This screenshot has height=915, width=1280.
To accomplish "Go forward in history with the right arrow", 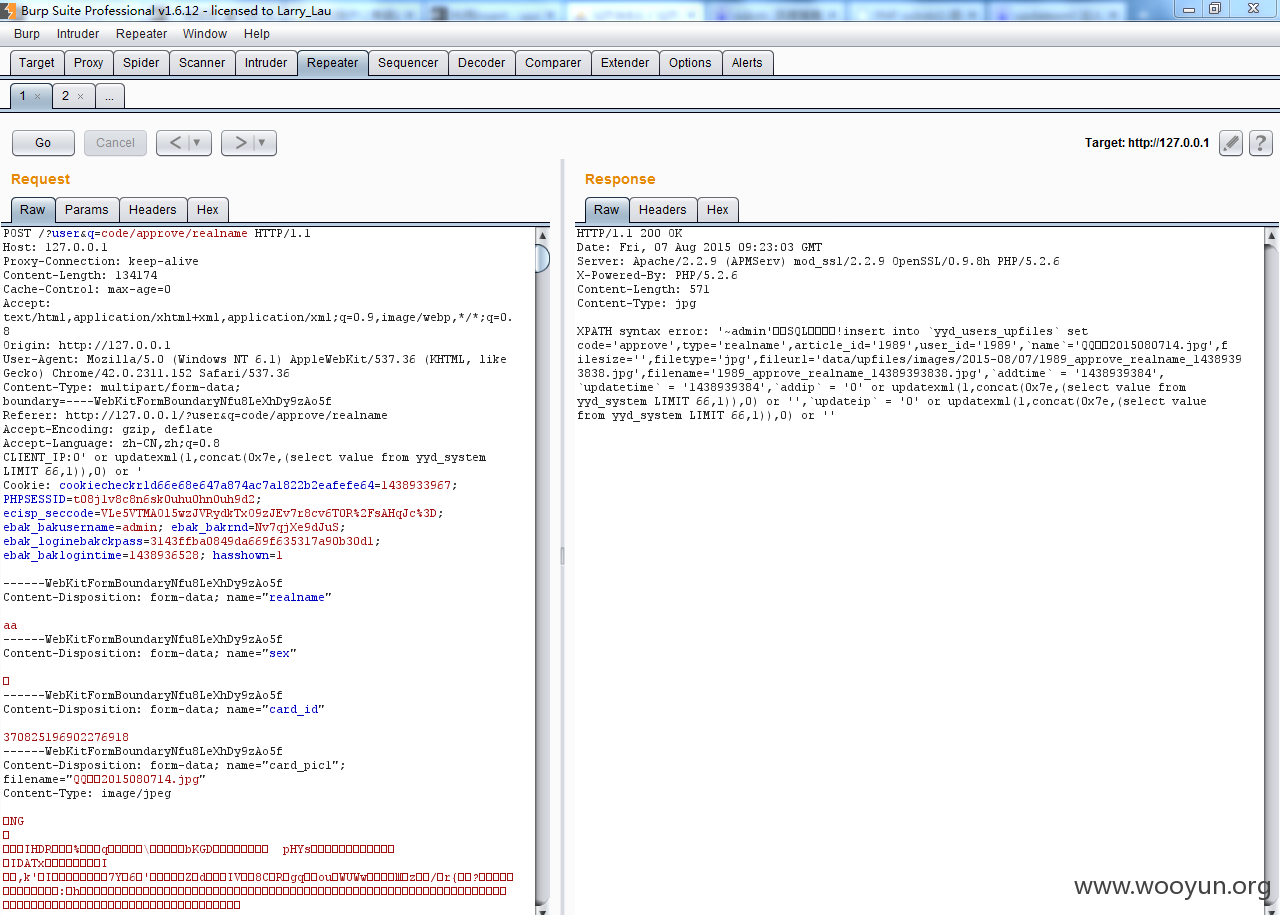I will coord(239,143).
